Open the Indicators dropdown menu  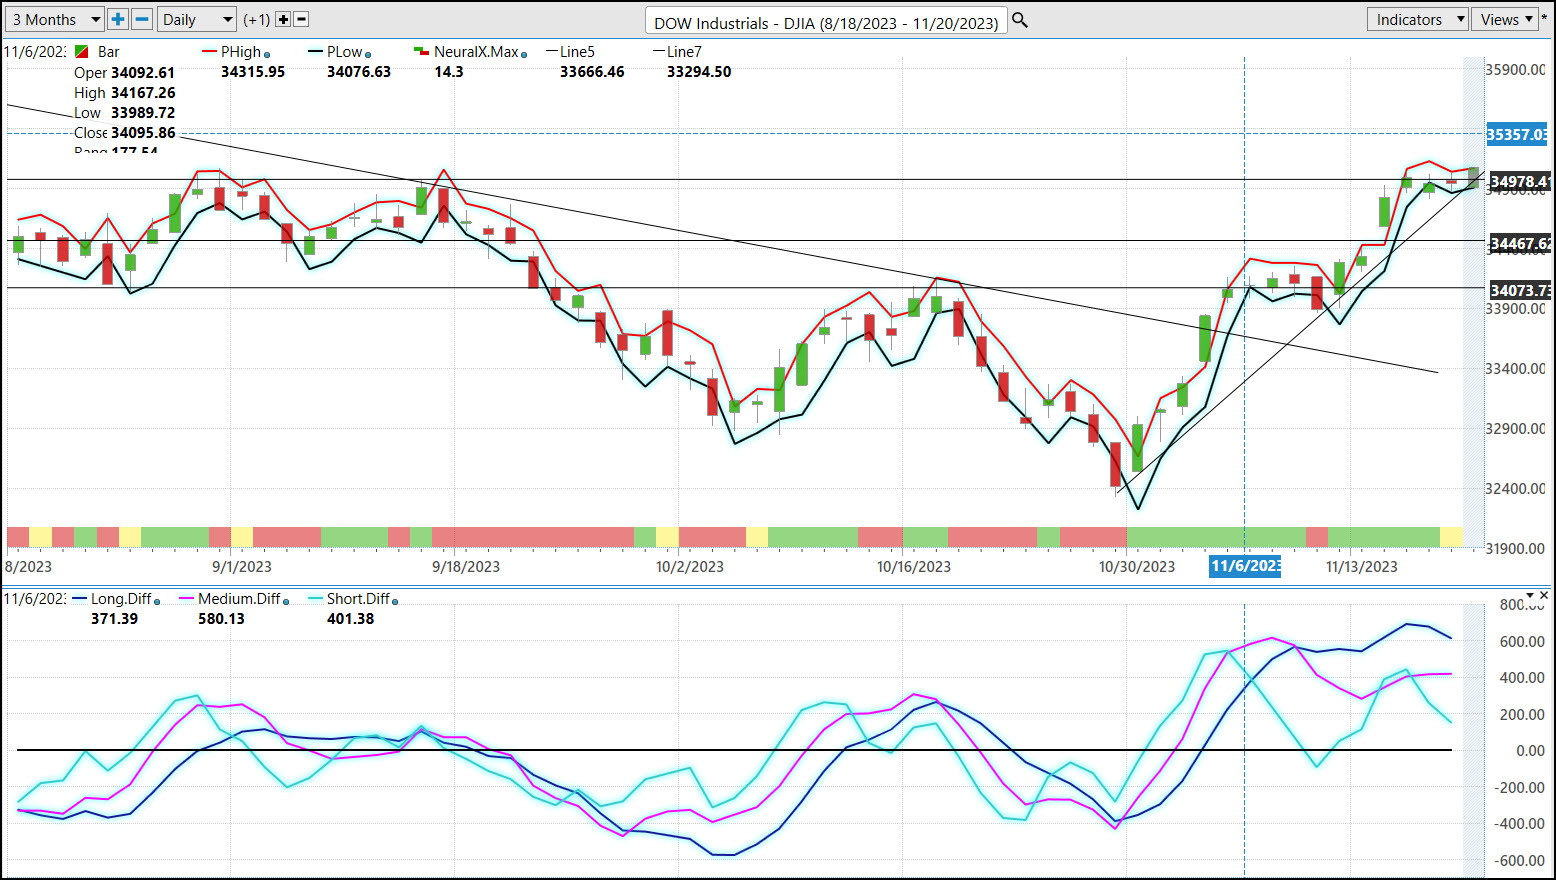tap(1417, 19)
